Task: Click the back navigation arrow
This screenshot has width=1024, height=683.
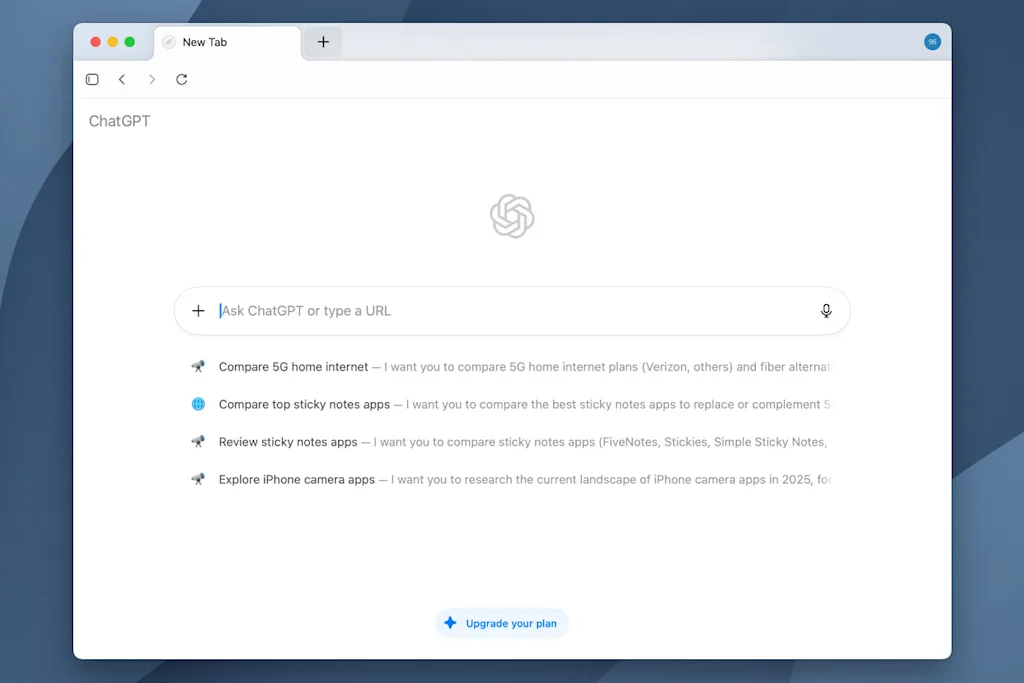Action: point(122,79)
